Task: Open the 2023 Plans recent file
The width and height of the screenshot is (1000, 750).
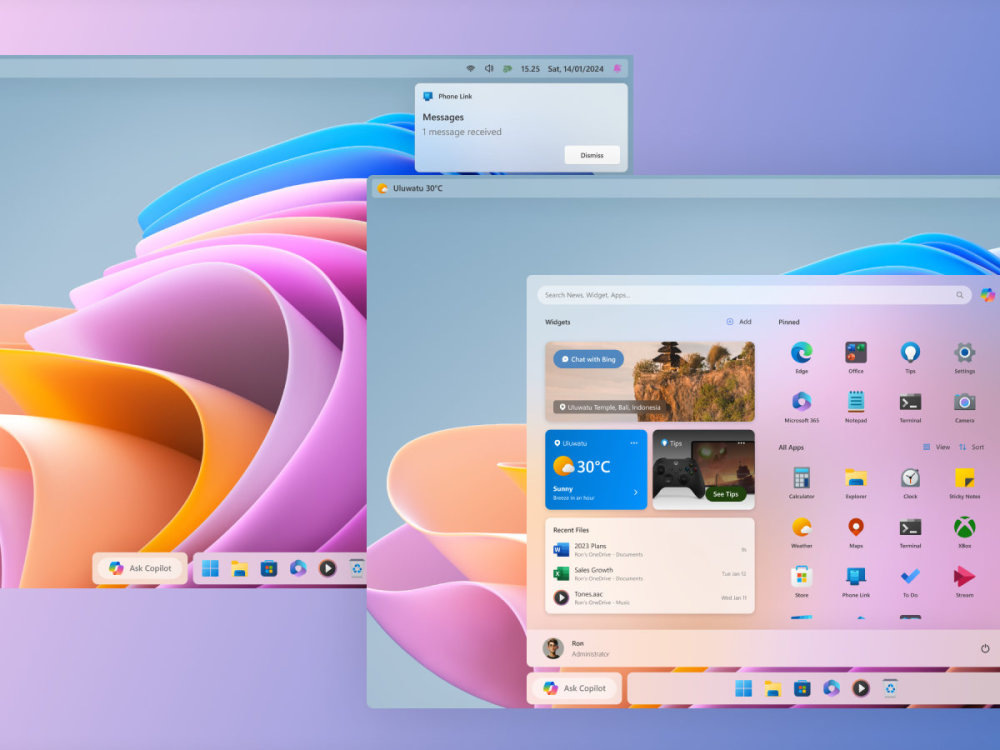Action: coord(650,550)
